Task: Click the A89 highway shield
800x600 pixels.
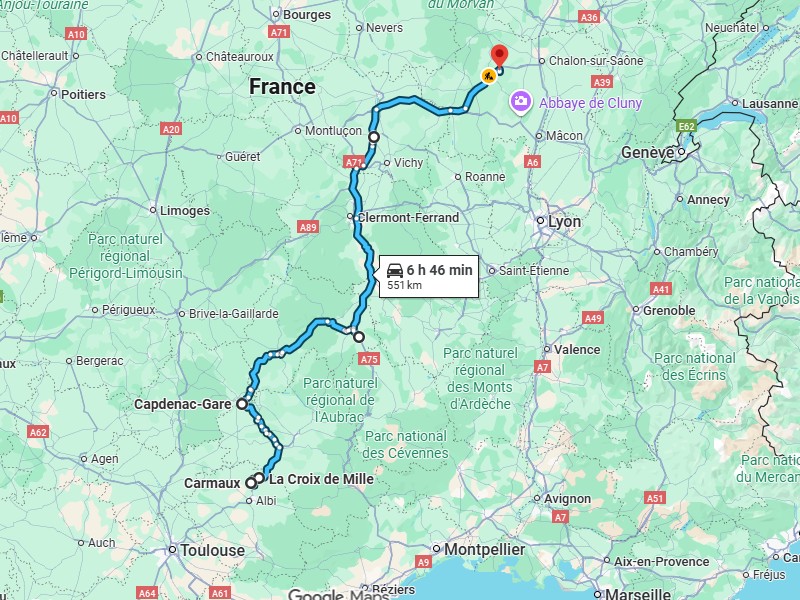Action: [x=308, y=227]
